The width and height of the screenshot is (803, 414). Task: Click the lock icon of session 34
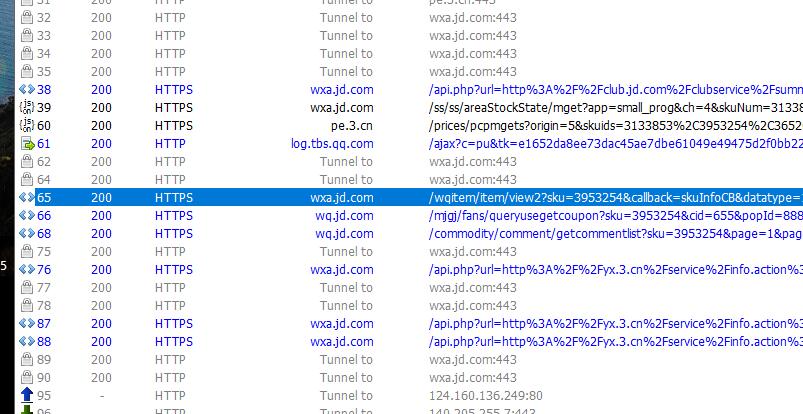click(27, 54)
